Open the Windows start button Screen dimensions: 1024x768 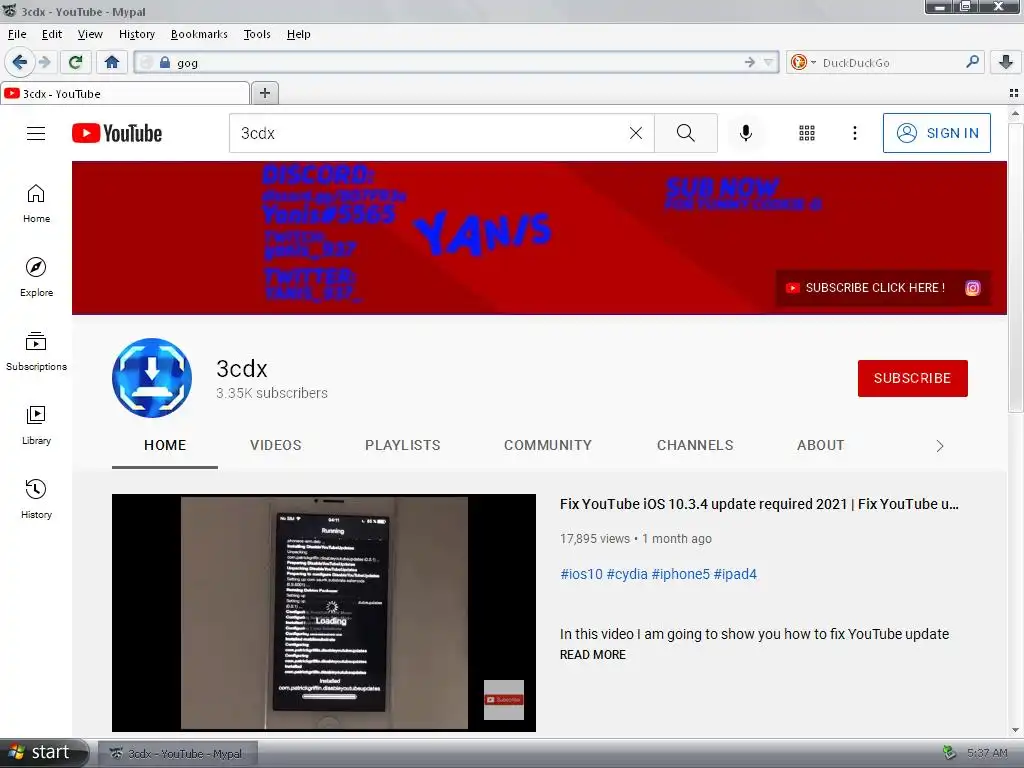(x=44, y=753)
